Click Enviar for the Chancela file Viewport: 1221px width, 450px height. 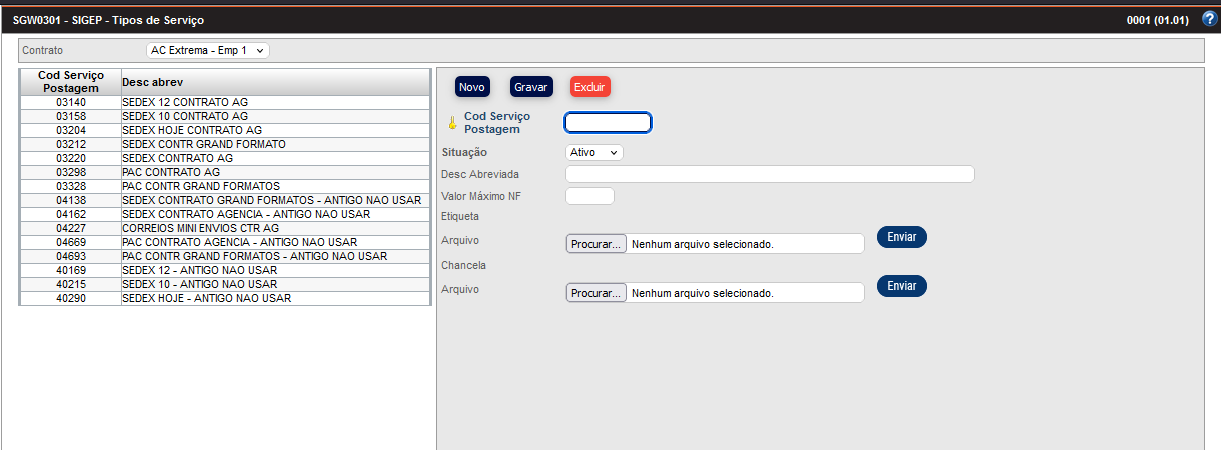pyautogui.click(x=901, y=286)
